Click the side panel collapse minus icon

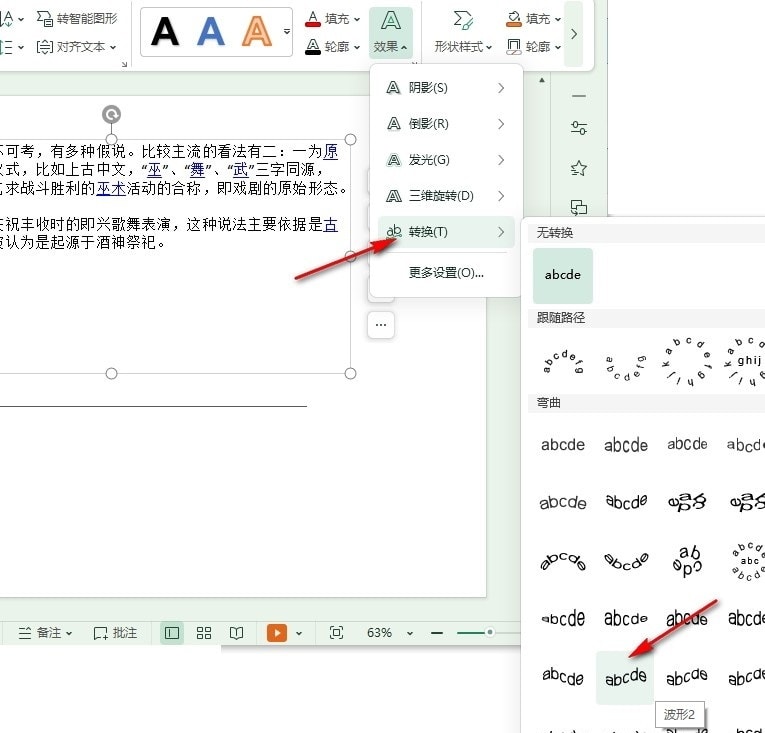(579, 96)
